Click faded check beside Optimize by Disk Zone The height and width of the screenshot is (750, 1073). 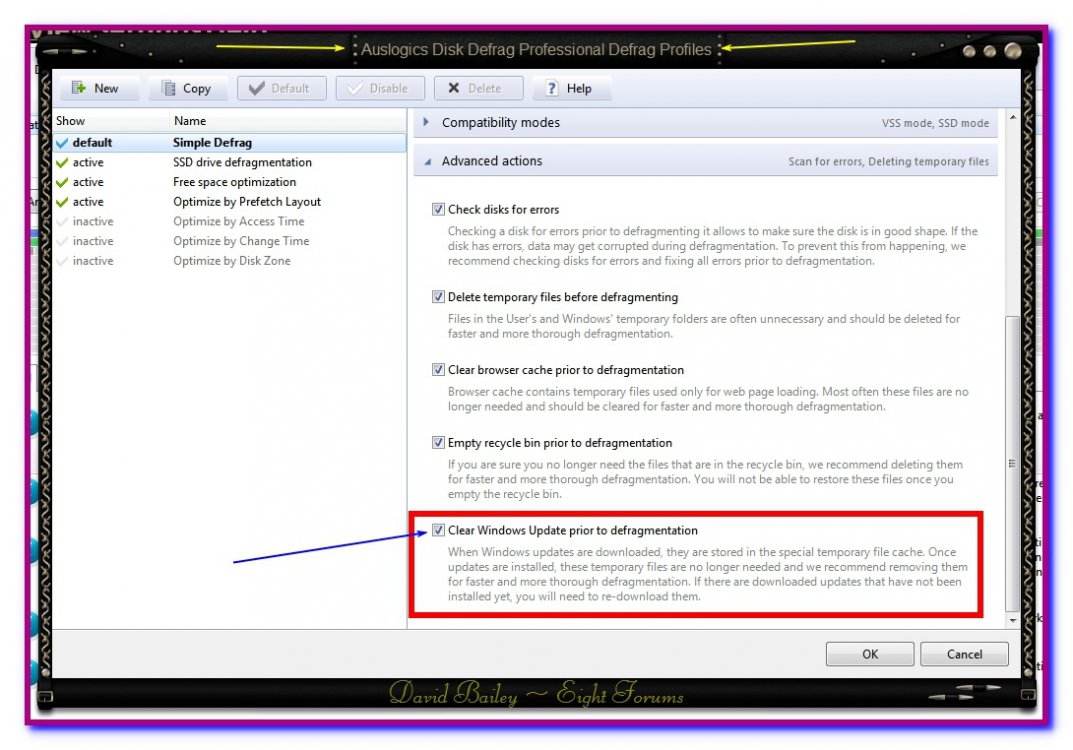point(62,261)
